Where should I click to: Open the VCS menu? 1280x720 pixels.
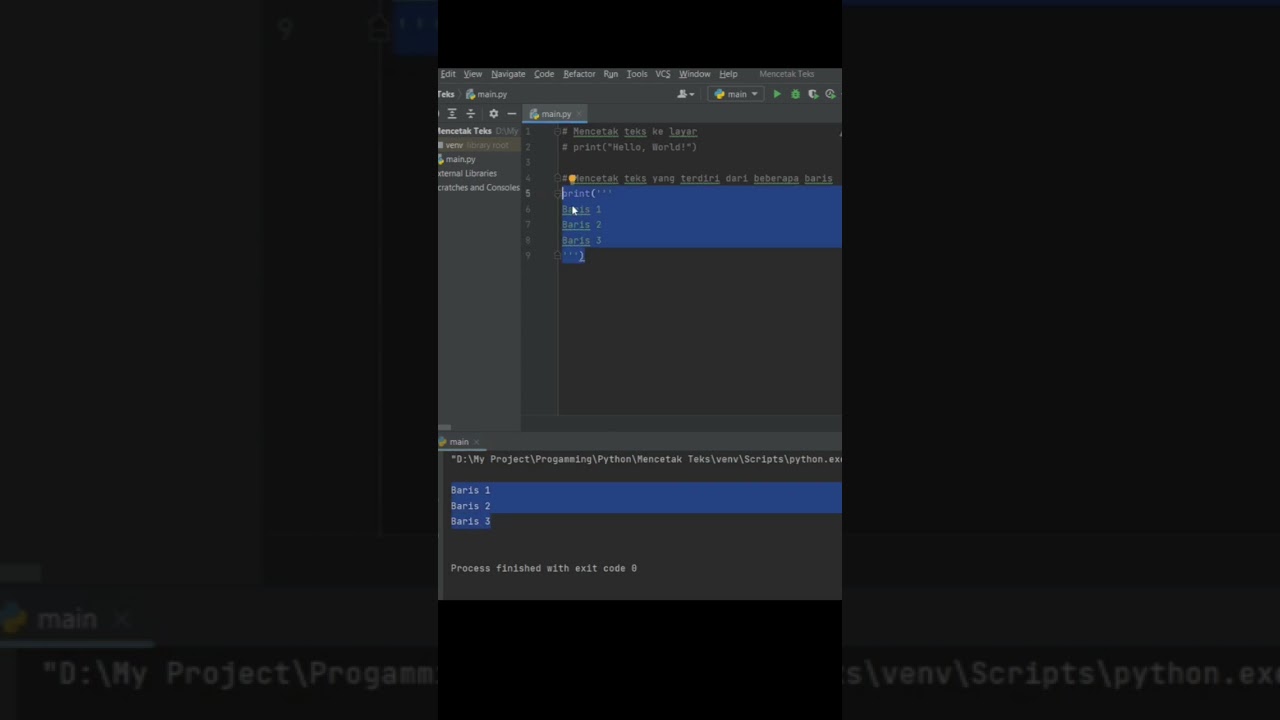click(x=663, y=74)
